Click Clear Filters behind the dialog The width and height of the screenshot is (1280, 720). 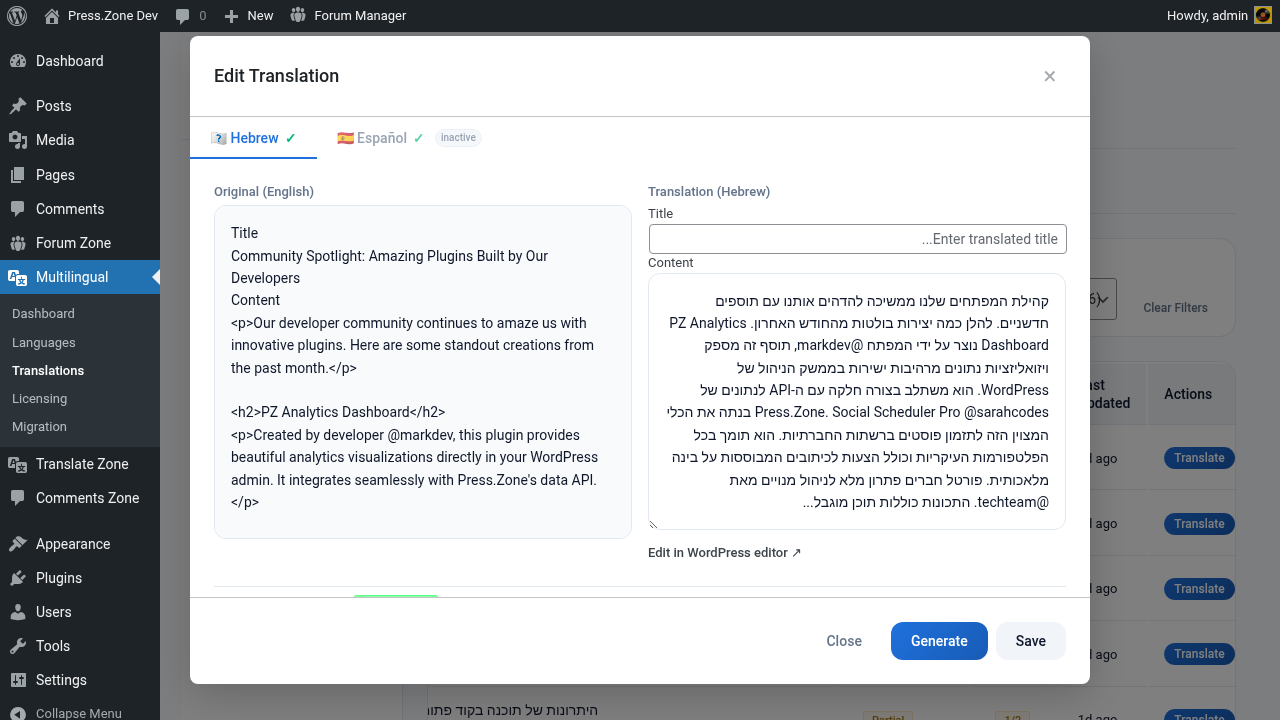click(1175, 308)
